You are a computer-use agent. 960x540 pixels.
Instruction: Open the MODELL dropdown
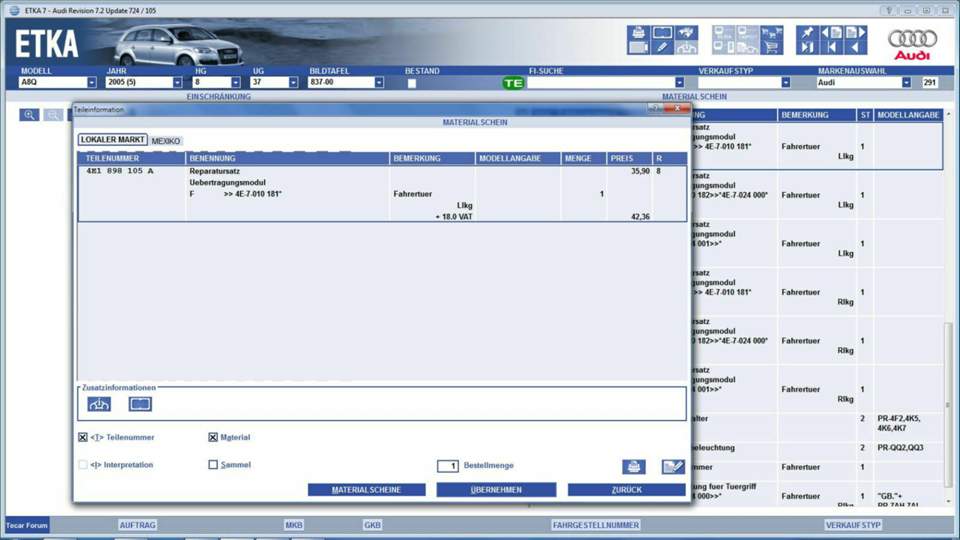pos(91,82)
